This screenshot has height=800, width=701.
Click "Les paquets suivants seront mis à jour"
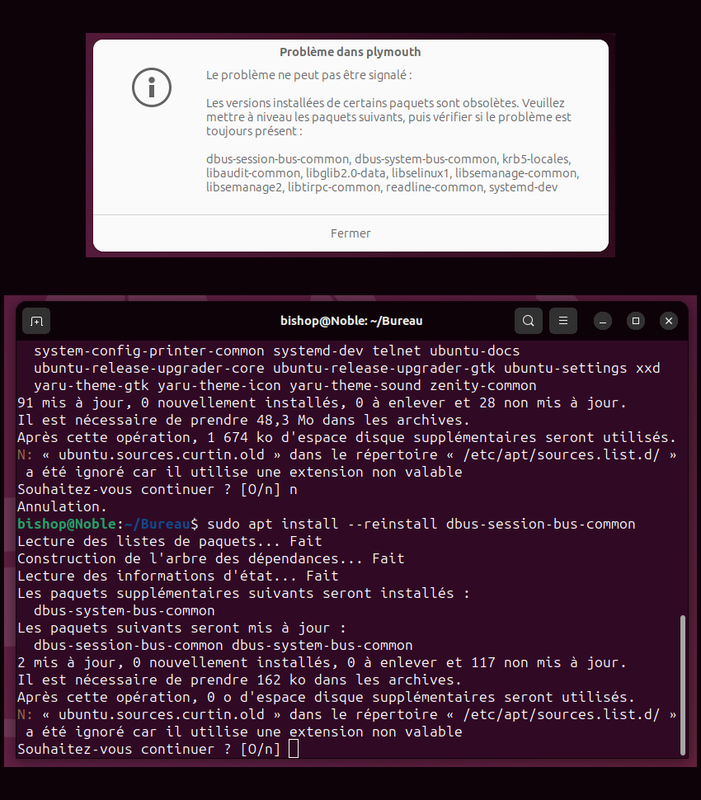pos(182,628)
